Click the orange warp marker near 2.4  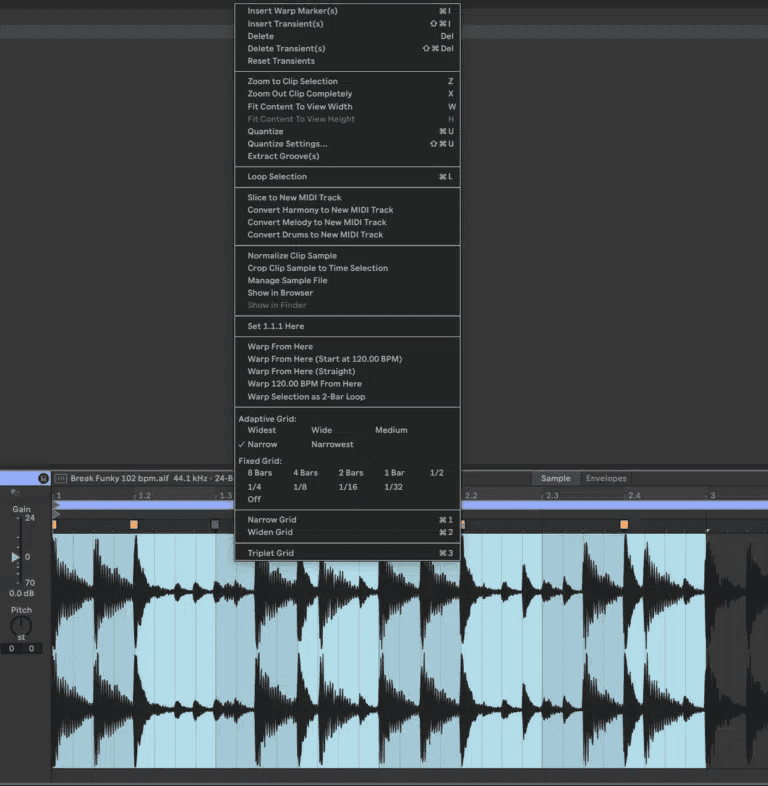coord(624,524)
